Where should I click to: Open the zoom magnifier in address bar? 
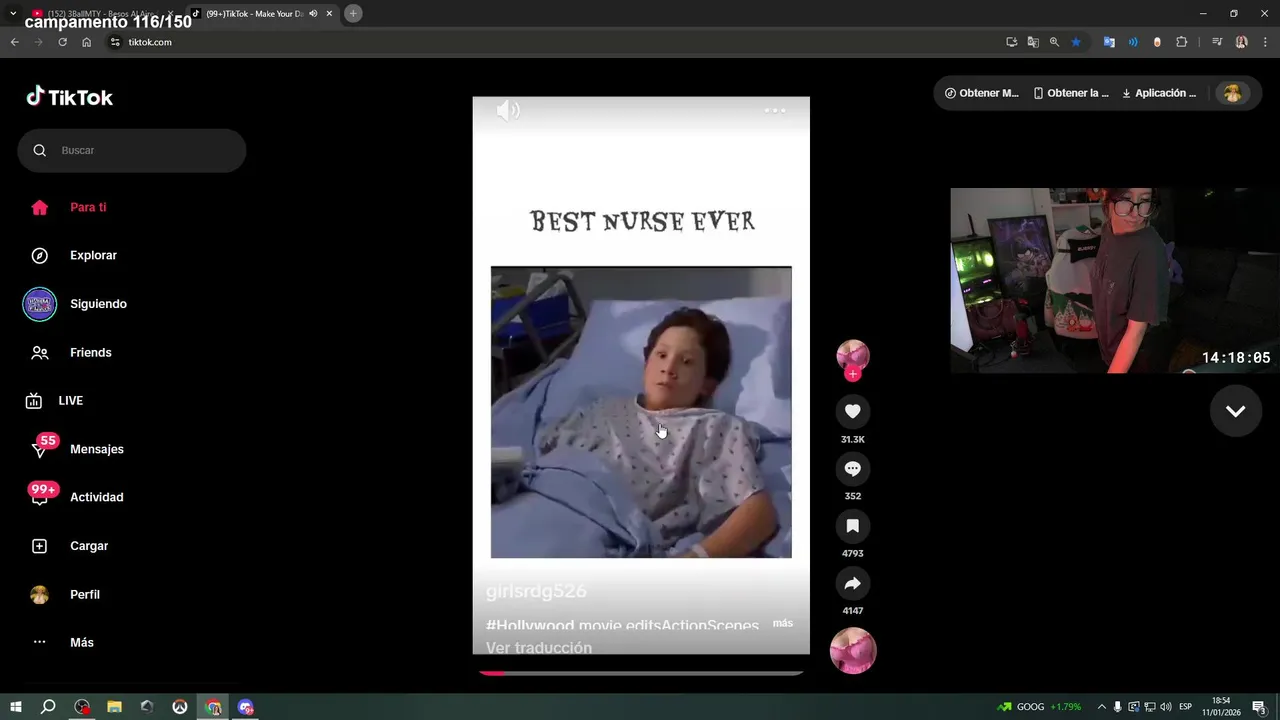tap(1054, 42)
